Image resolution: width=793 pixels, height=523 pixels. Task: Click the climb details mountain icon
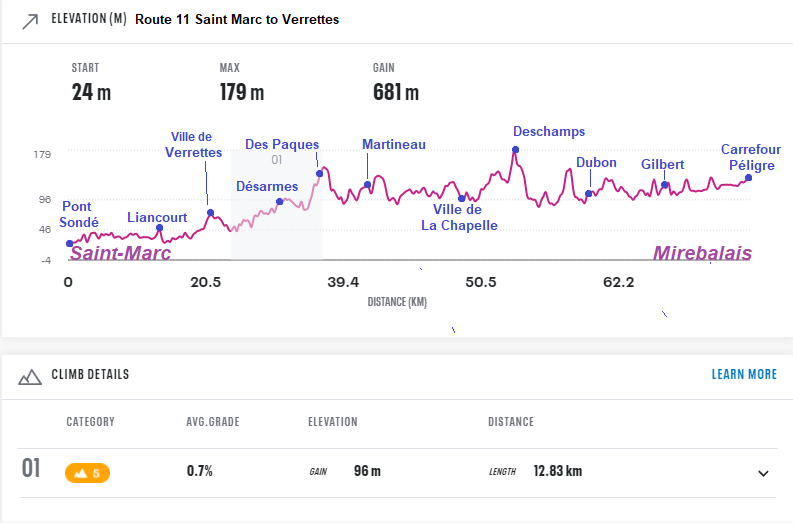coord(30,376)
